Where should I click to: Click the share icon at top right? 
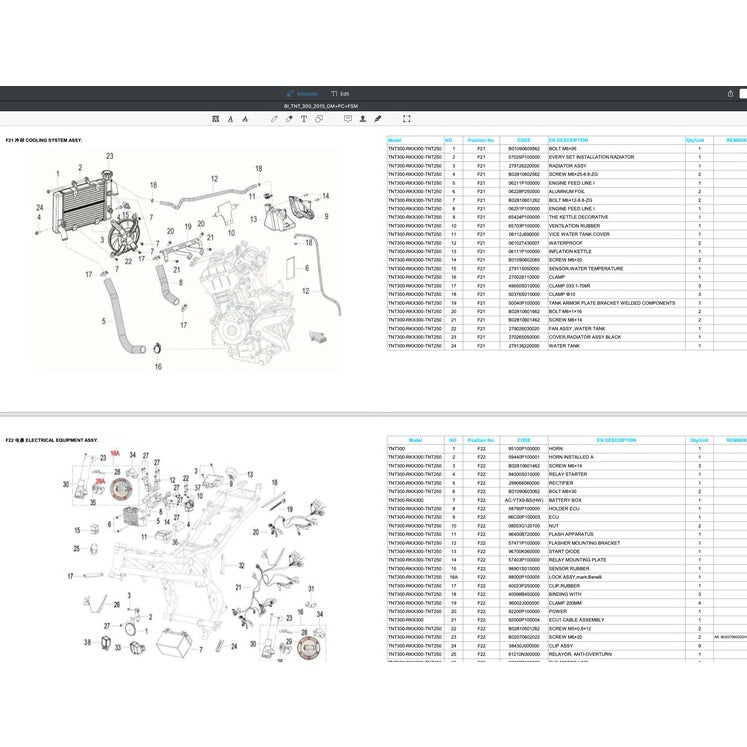coord(731,94)
